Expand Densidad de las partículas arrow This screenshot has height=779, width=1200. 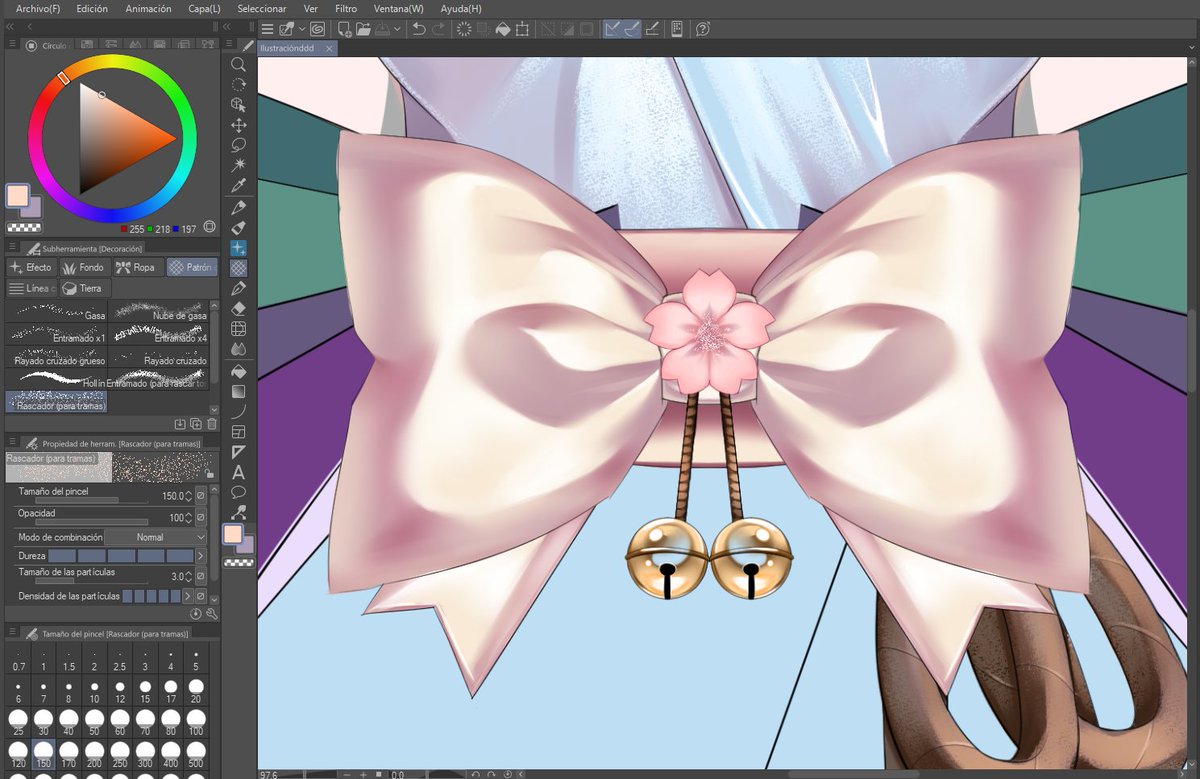click(x=188, y=596)
